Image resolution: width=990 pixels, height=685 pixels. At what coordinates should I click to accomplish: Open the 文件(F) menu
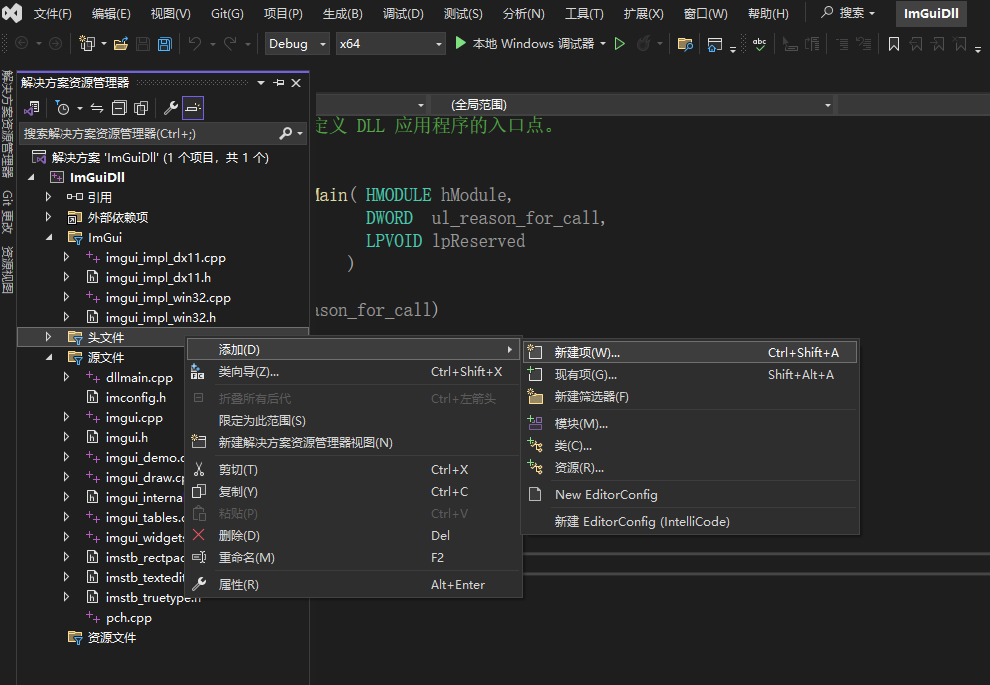pyautogui.click(x=52, y=13)
